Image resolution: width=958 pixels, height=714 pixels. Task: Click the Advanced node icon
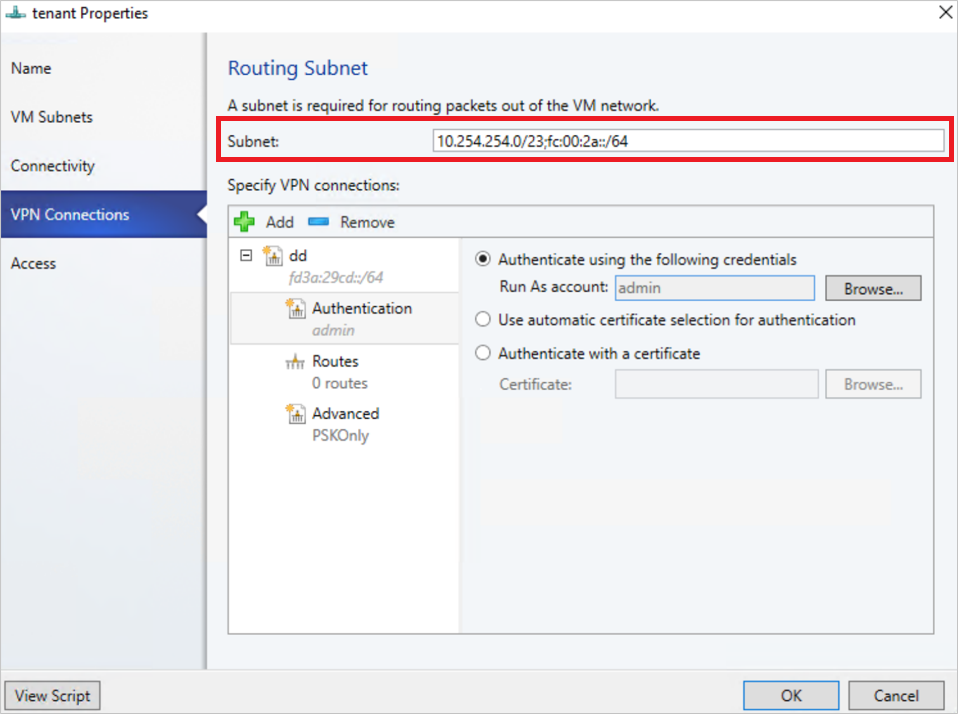(x=295, y=414)
